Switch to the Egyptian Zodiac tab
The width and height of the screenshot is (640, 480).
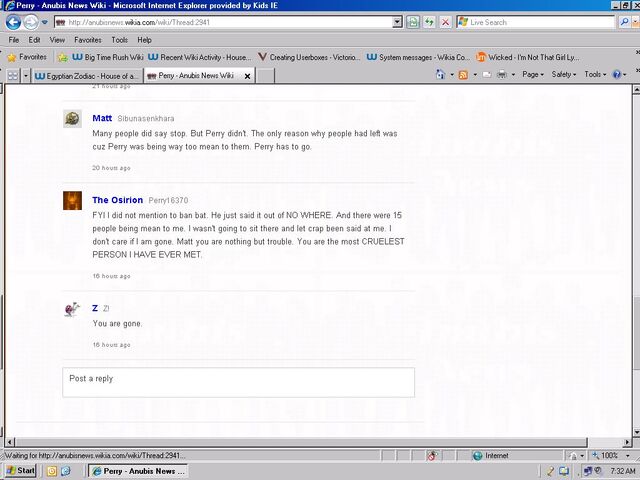point(87,76)
